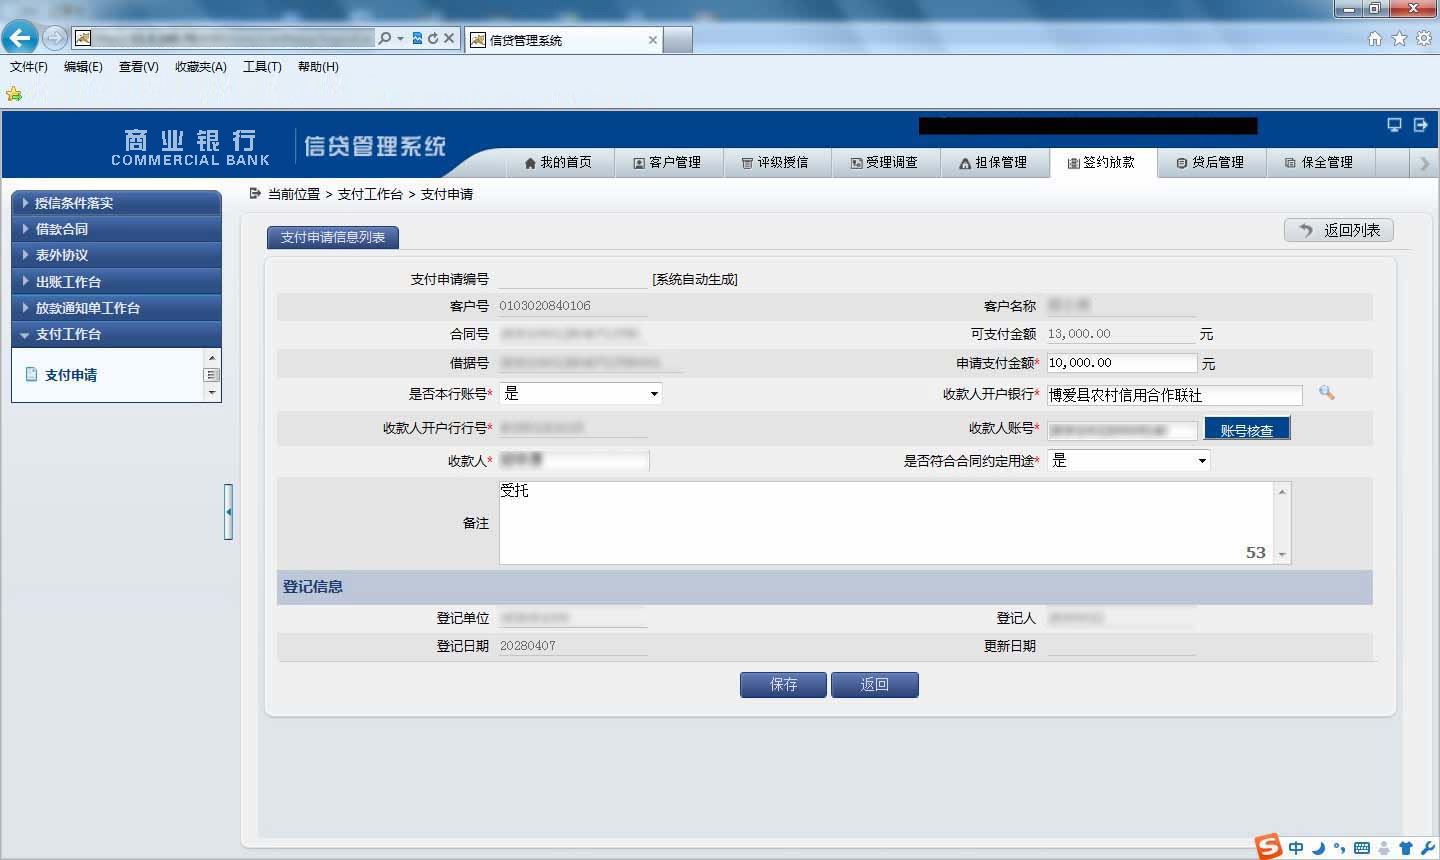Stop loading with the address bar X icon

tap(449, 38)
